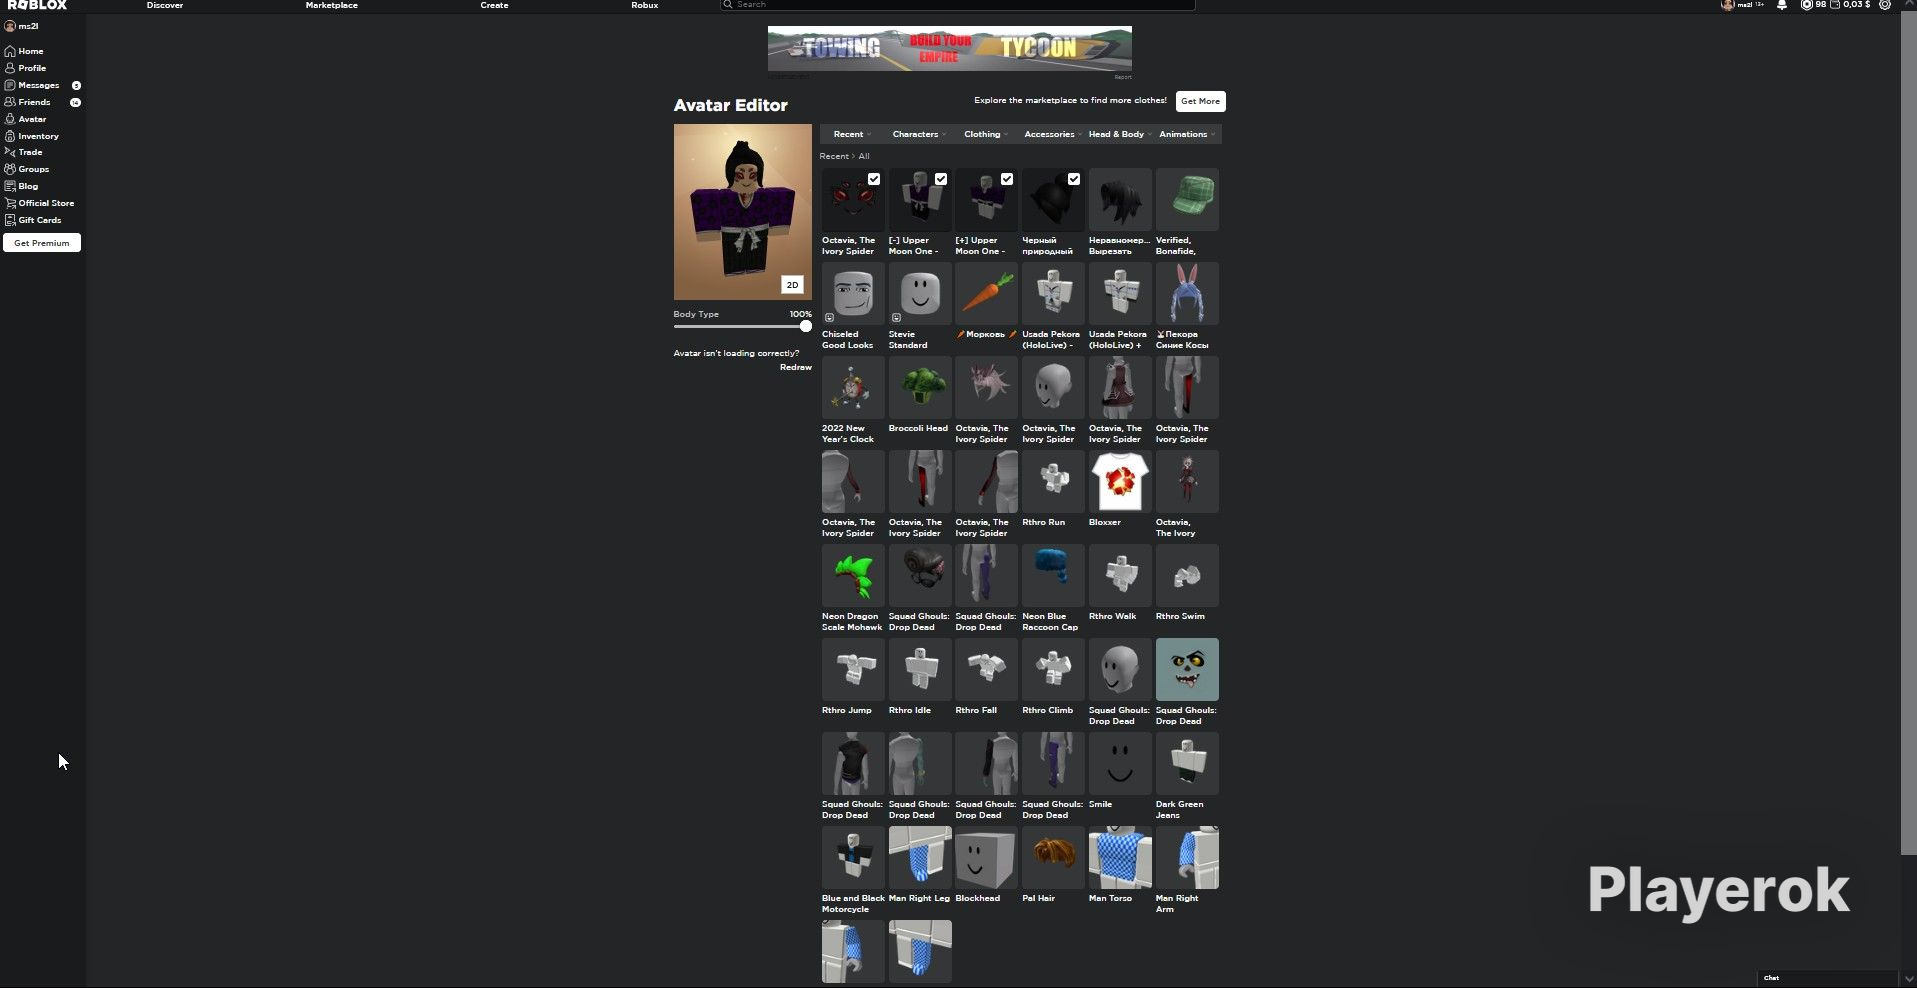Image resolution: width=1917 pixels, height=988 pixels.
Task: Click the Body Type slider handle
Action: click(x=806, y=326)
